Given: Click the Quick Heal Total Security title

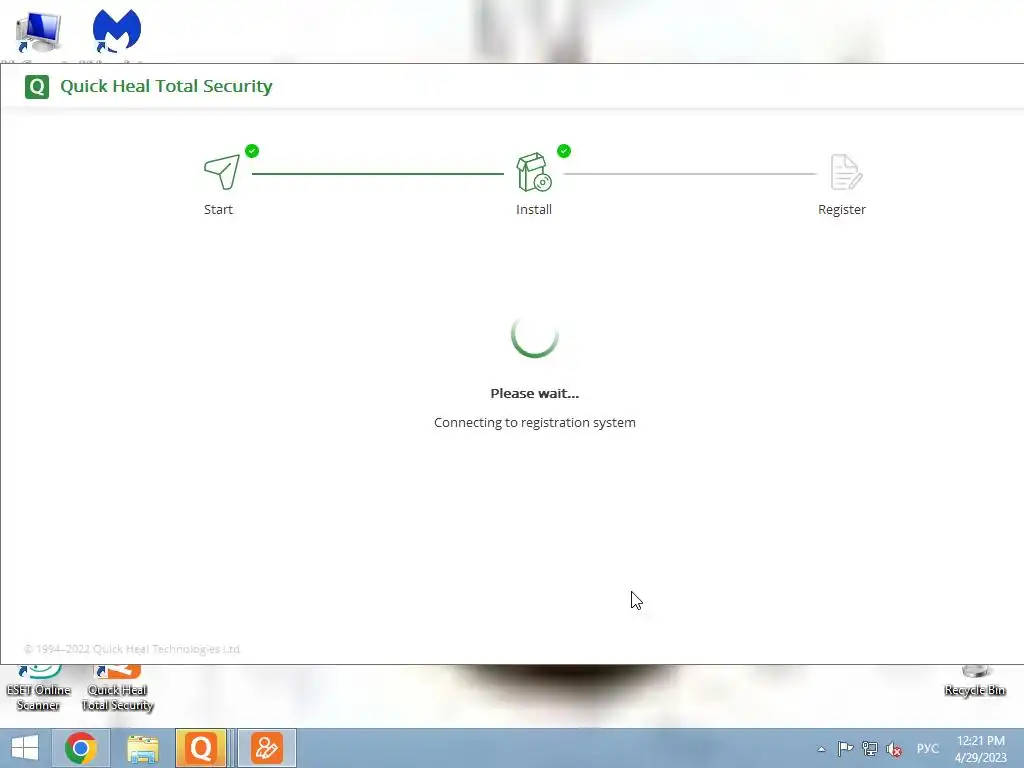Looking at the screenshot, I should click(166, 86).
